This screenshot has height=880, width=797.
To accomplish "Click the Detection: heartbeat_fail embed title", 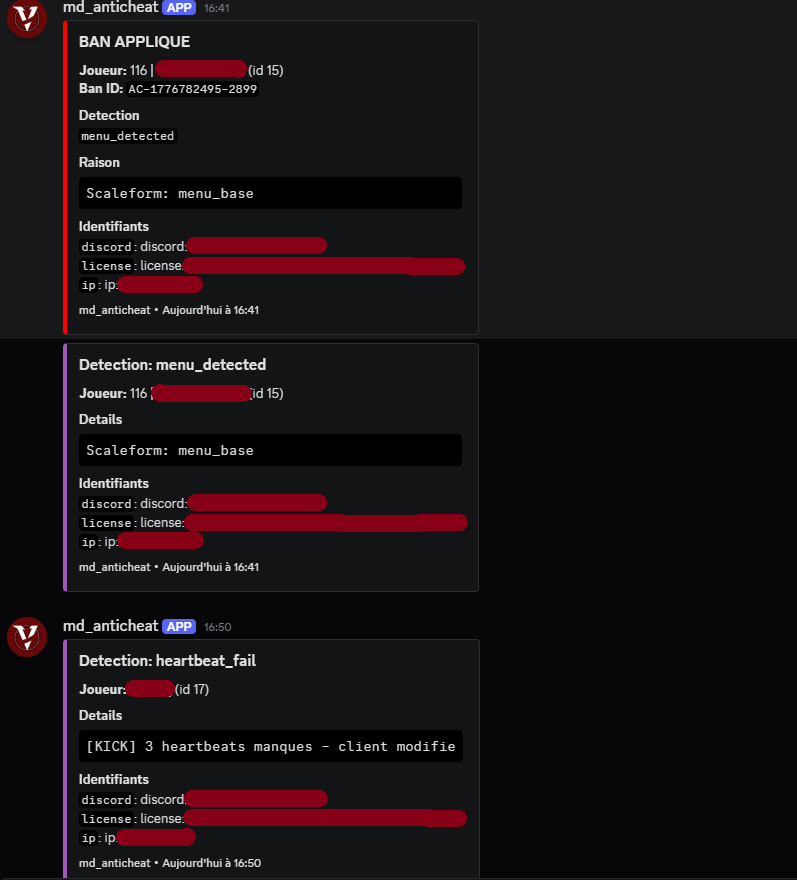I will click(x=167, y=661).
